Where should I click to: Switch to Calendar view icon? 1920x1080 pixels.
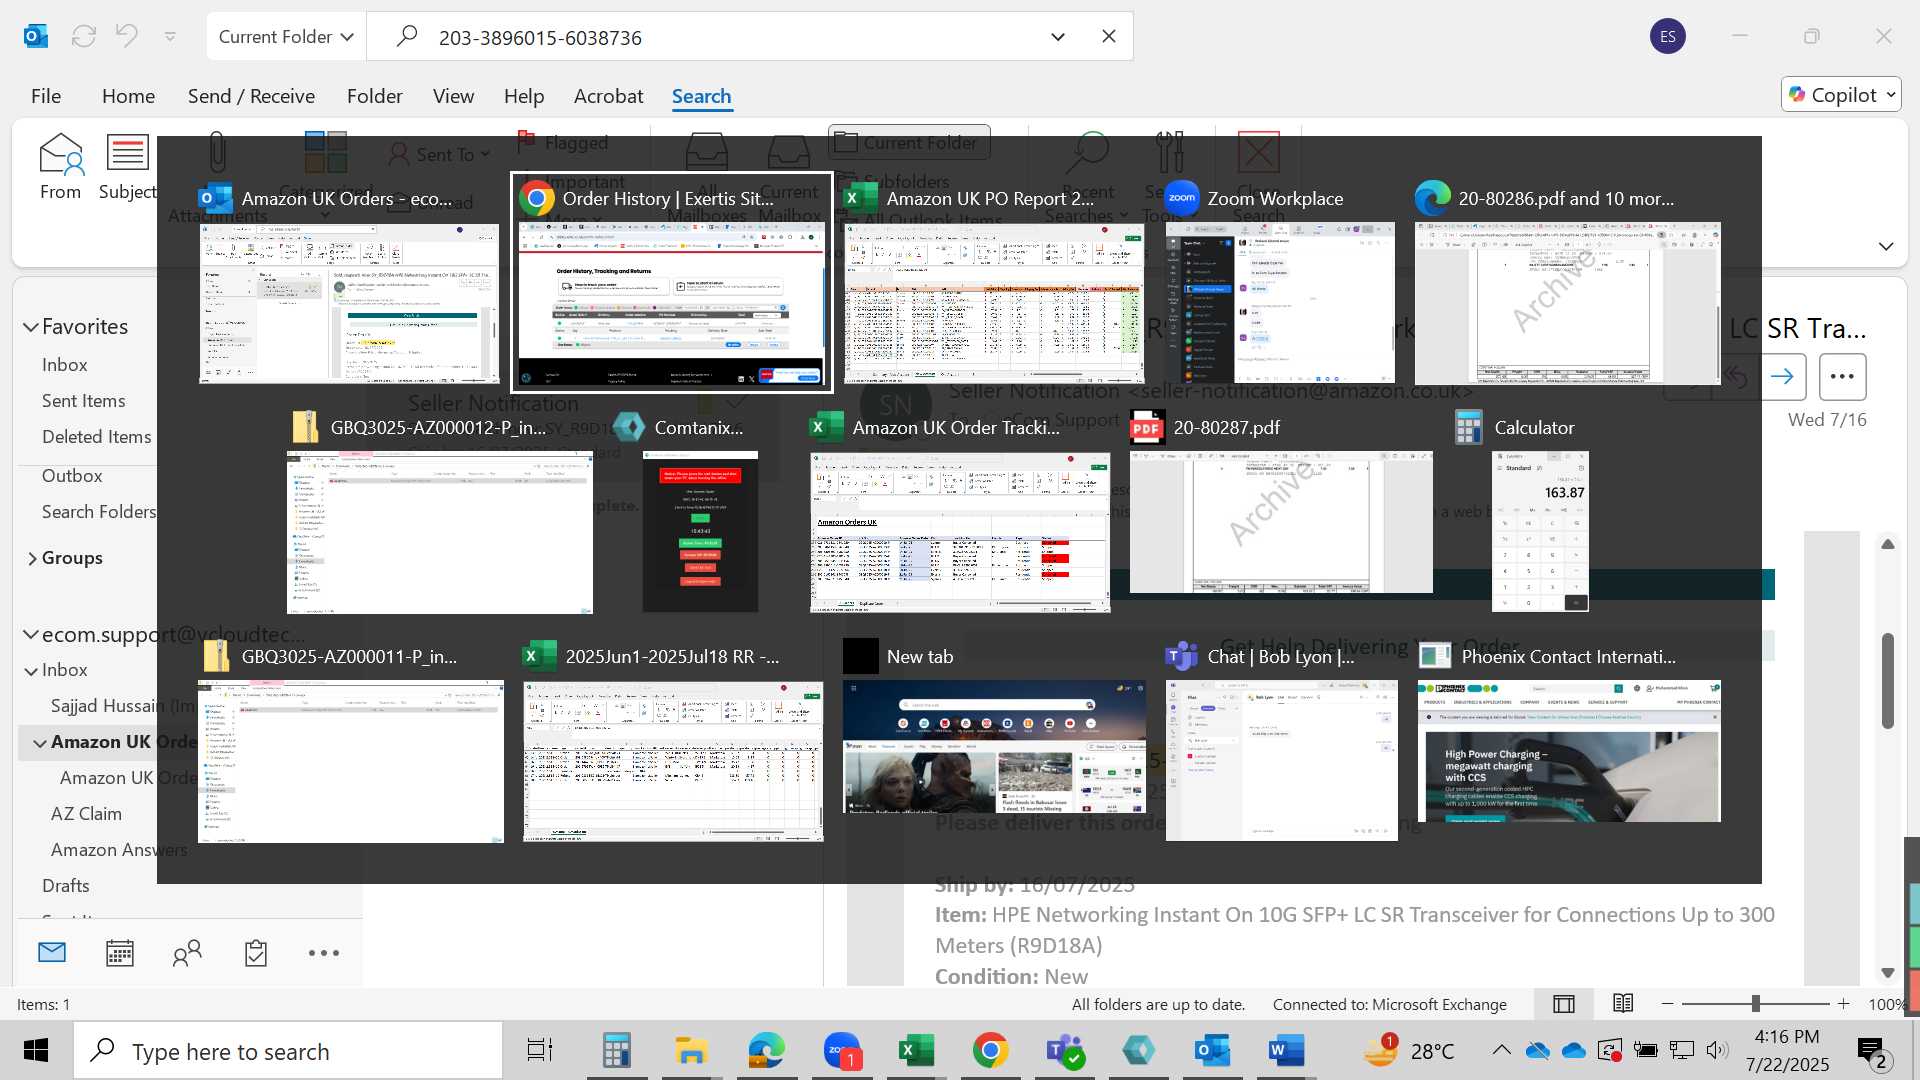point(120,953)
